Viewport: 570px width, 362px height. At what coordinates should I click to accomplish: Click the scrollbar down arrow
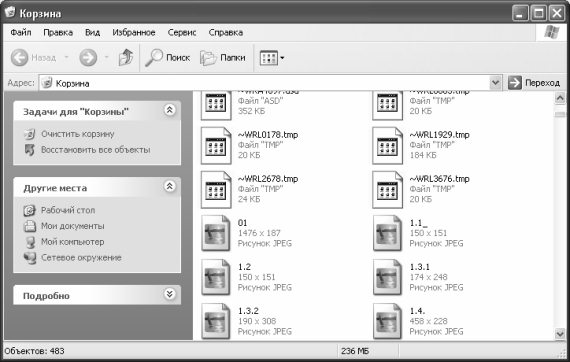tap(560, 333)
